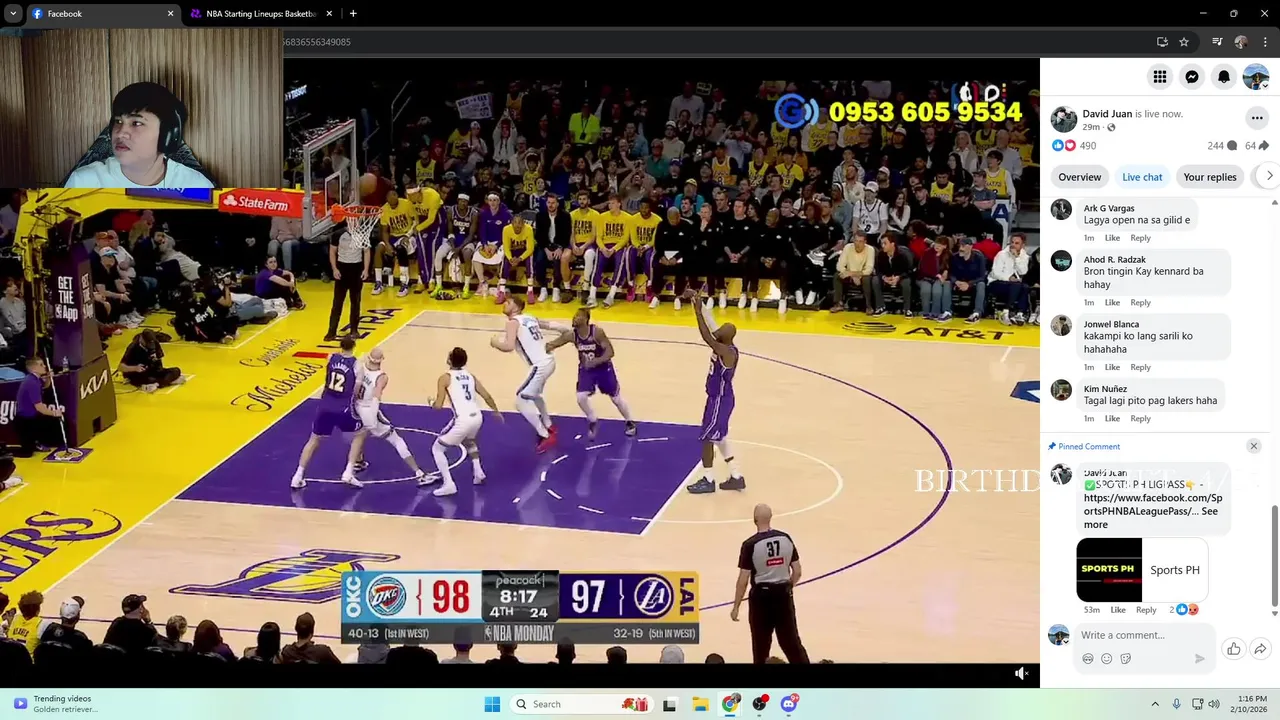
Task: Click David Juan's profile picture in post header
Action: (x=1064, y=120)
